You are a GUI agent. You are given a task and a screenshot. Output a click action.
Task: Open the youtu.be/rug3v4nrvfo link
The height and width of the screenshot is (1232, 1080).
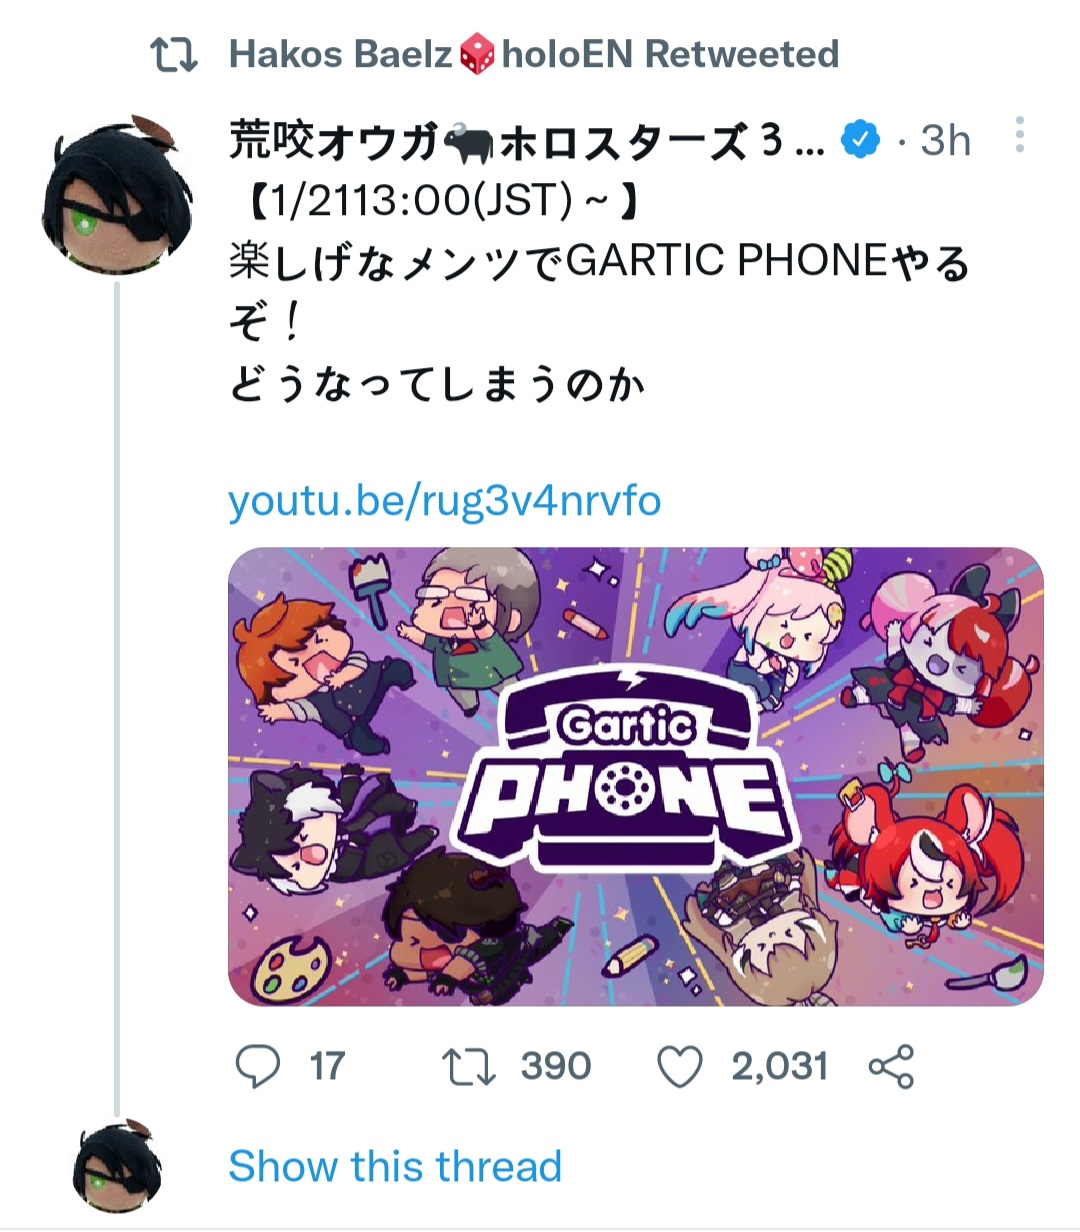tap(445, 500)
